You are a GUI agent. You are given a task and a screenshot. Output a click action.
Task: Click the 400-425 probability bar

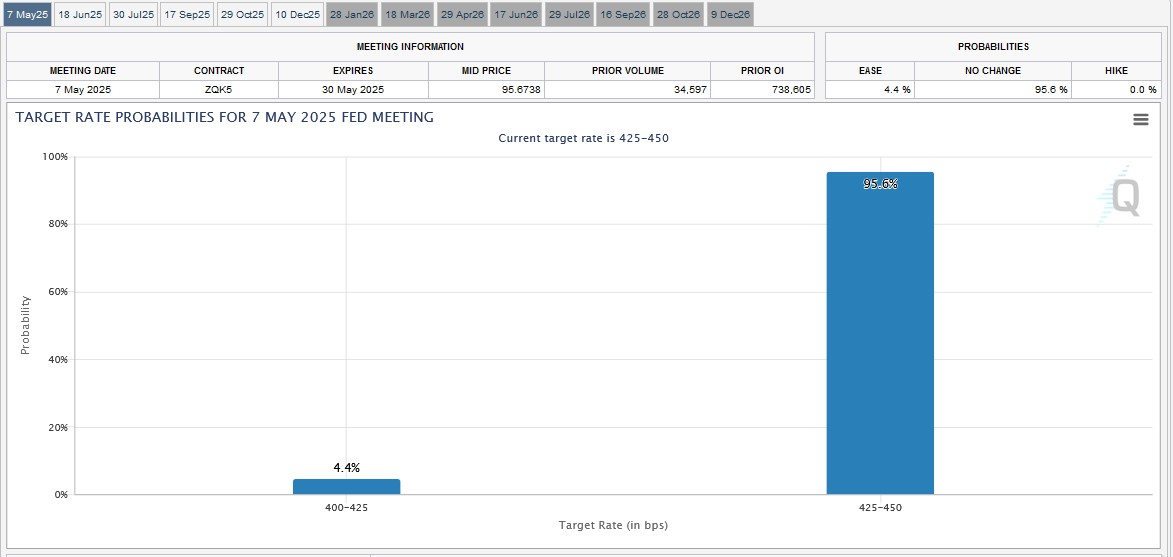pyautogui.click(x=346, y=487)
